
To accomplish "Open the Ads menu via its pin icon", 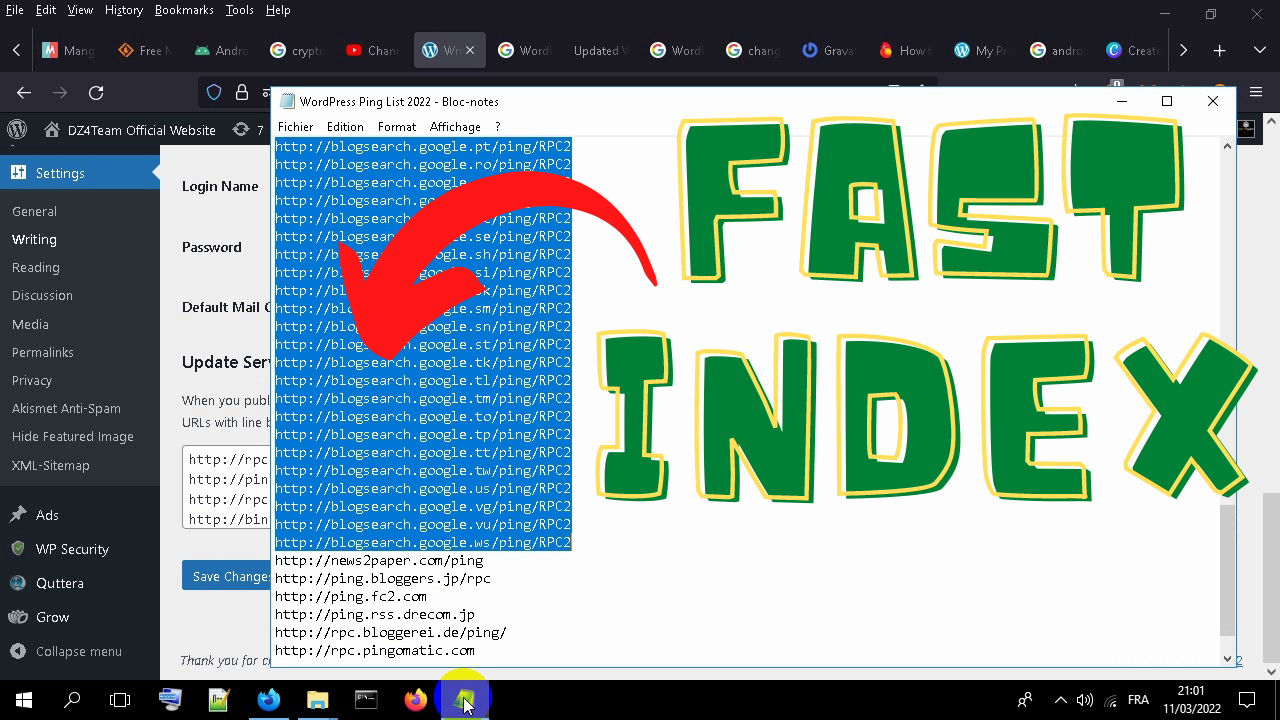I will click(20, 514).
